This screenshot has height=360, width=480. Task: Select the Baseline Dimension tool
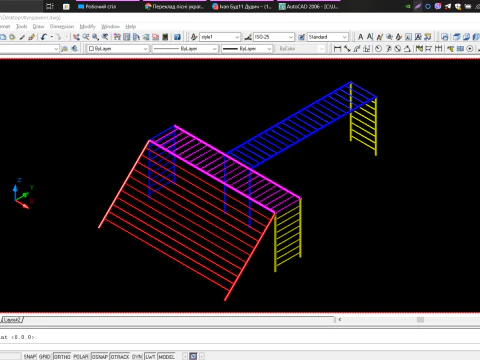pyautogui.click(x=429, y=49)
